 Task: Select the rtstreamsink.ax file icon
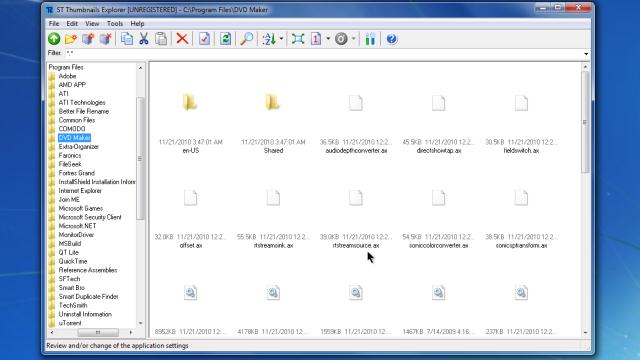[273, 198]
